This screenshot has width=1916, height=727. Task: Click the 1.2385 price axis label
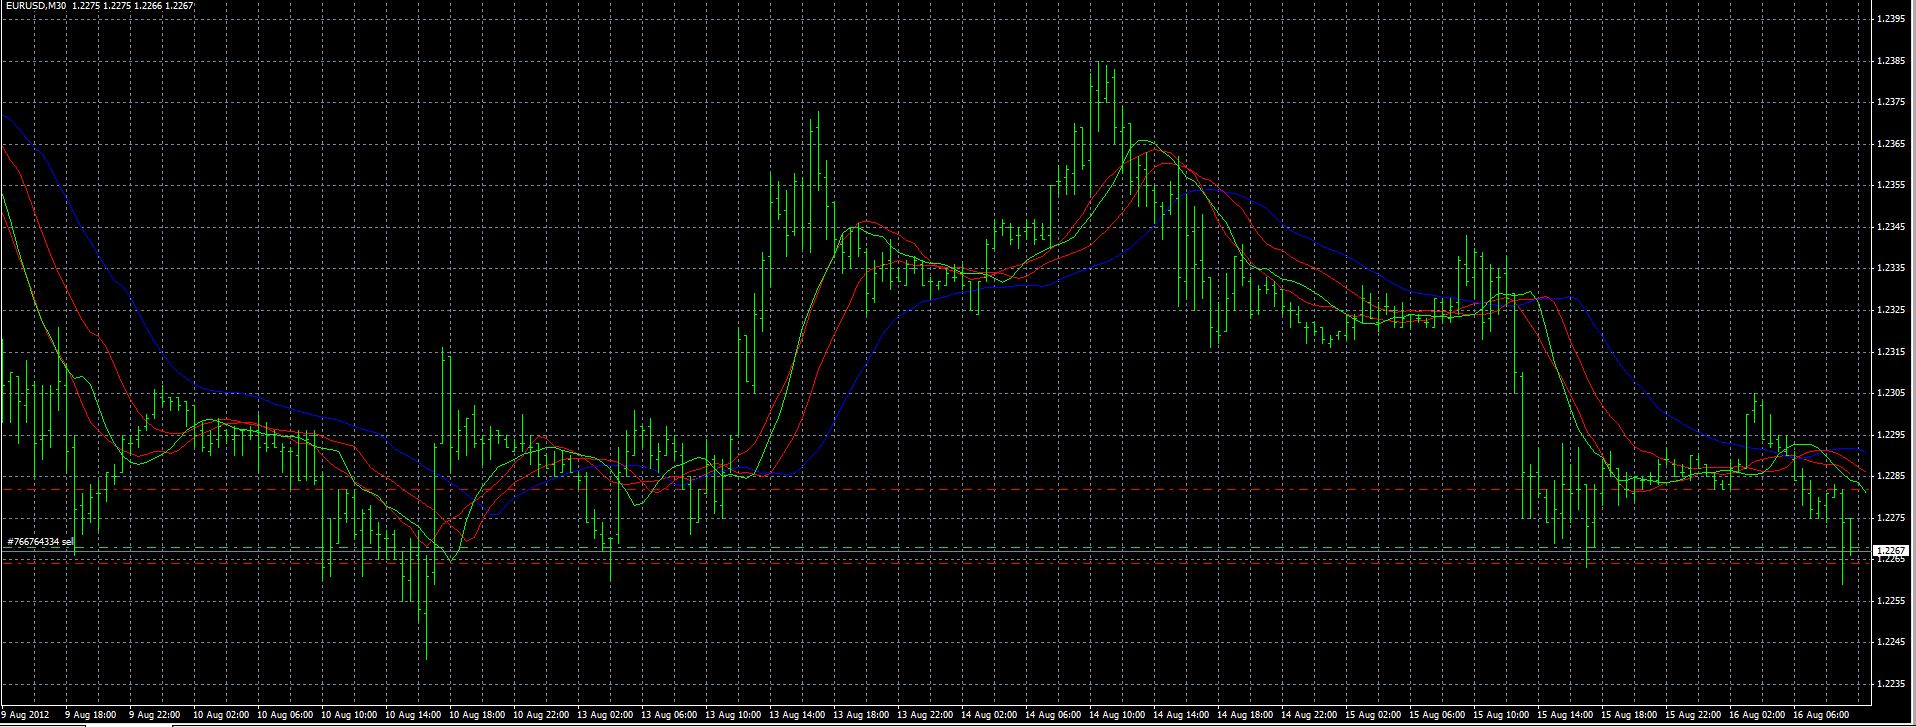coord(1892,61)
